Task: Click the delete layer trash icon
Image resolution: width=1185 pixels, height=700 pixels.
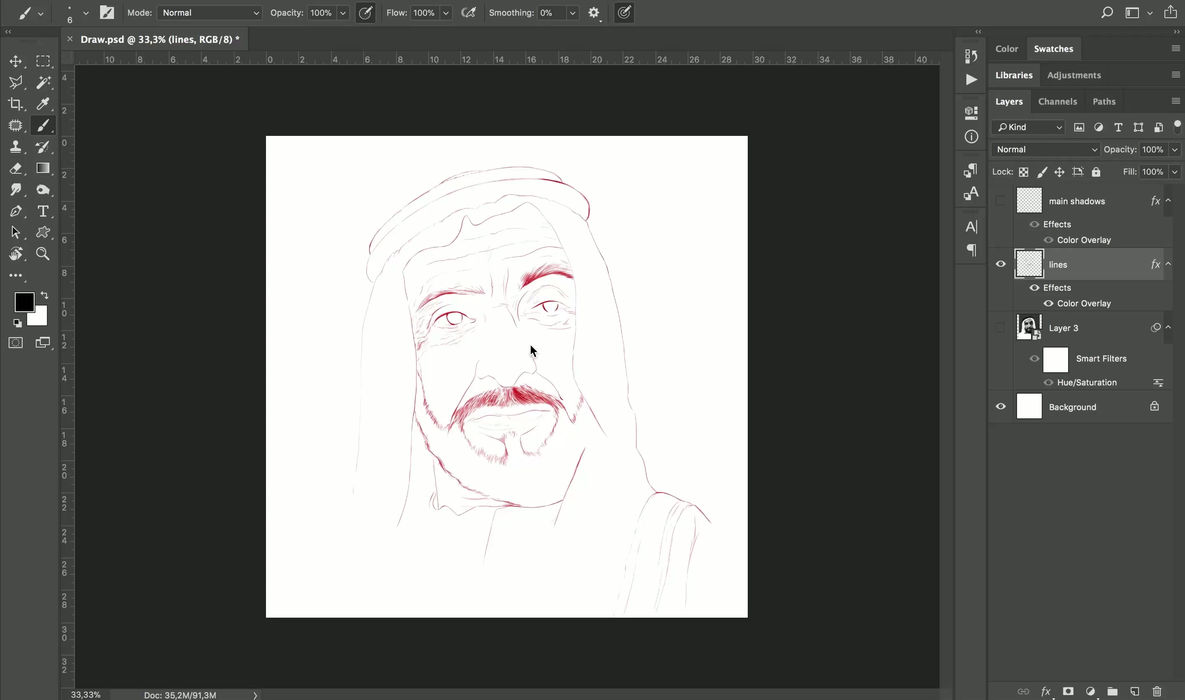Action: click(1157, 691)
